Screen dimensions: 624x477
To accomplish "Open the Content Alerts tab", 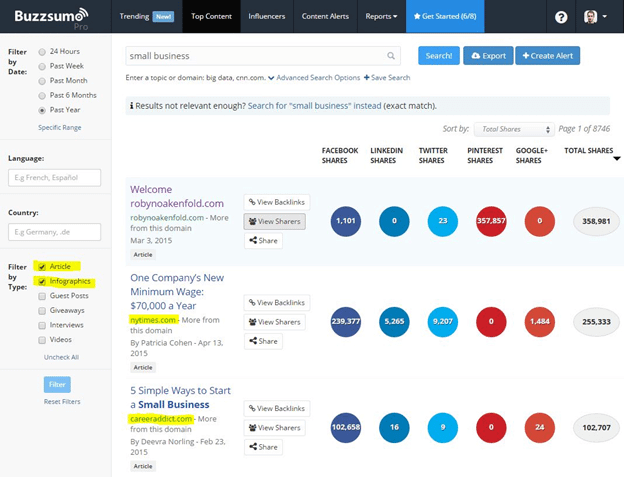I will point(325,16).
